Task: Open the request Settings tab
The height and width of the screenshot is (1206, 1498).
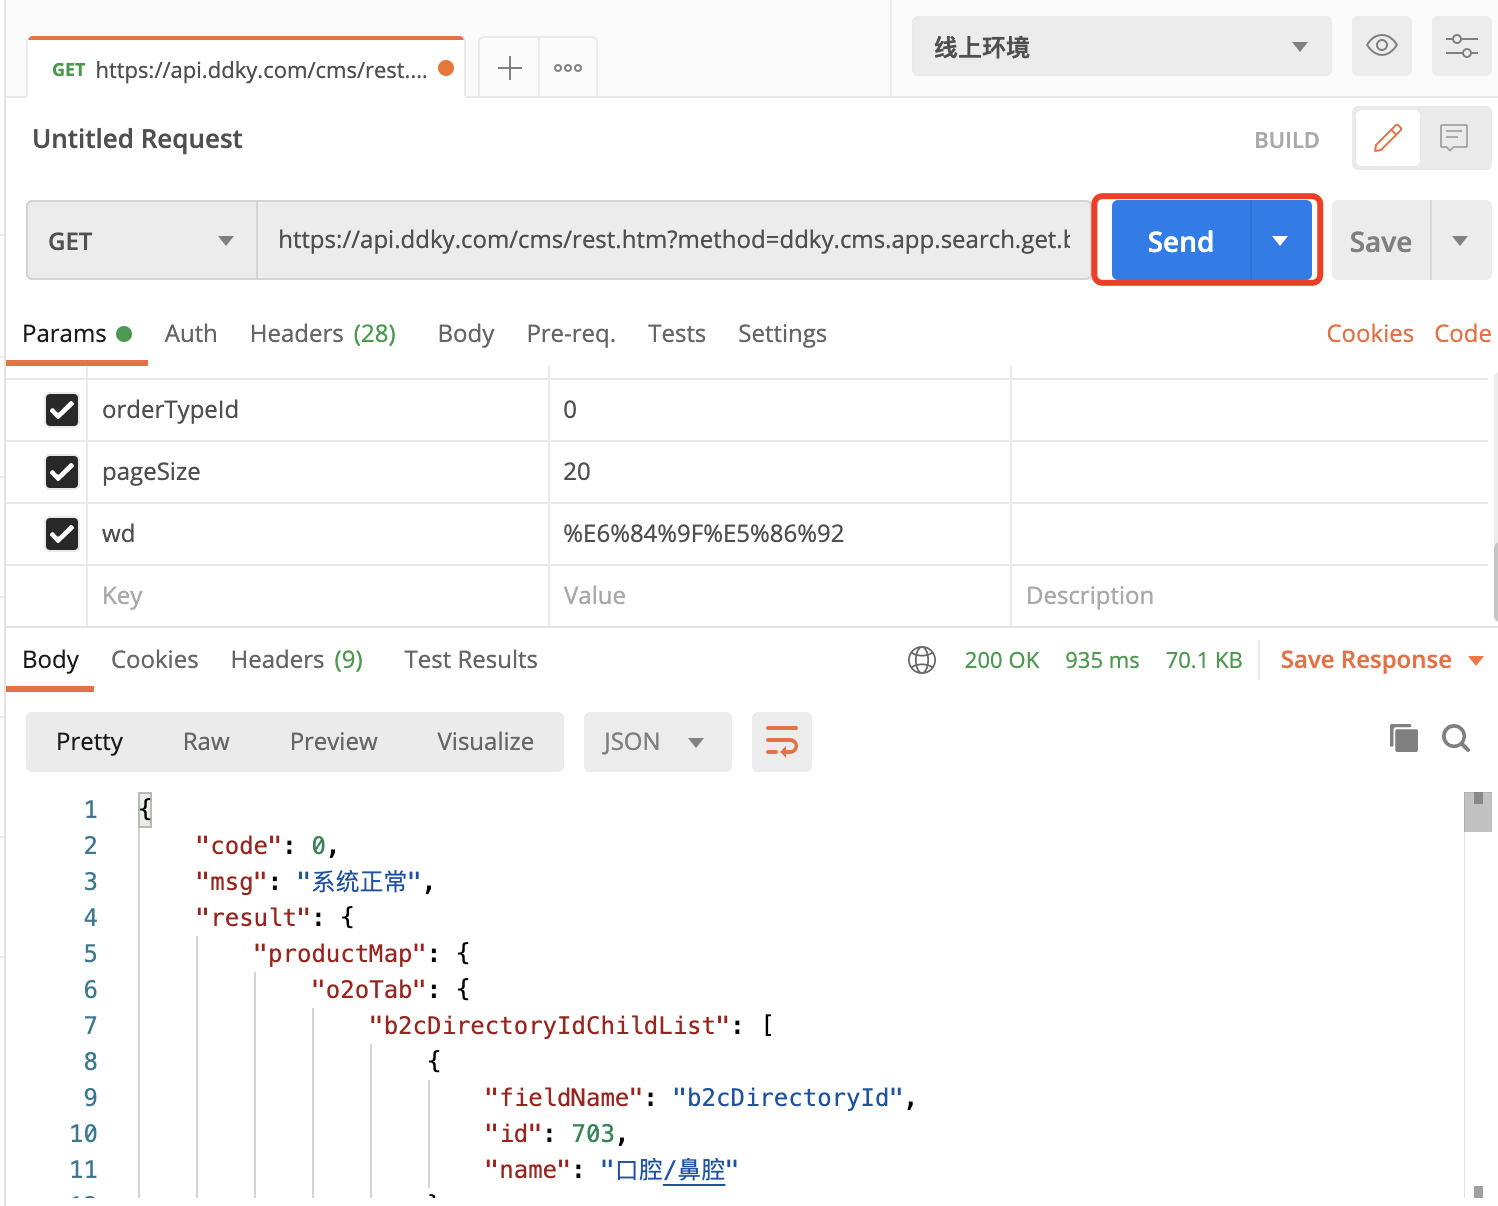Action: tap(782, 334)
